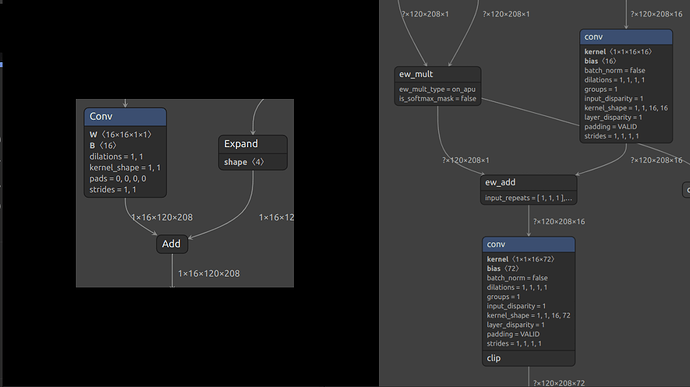Click strides = 1, 1 in the Conv node

113,190
